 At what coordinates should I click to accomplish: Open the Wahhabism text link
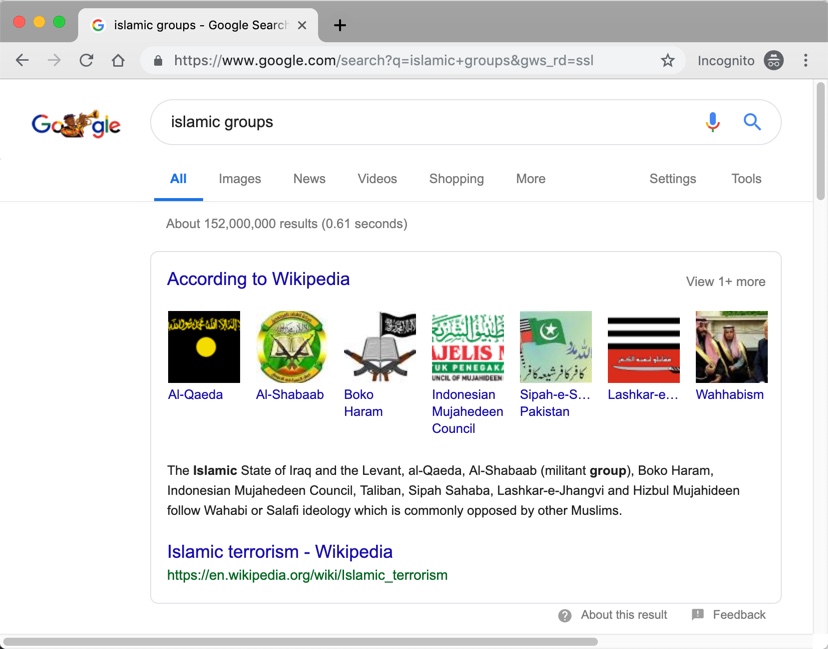coord(729,394)
